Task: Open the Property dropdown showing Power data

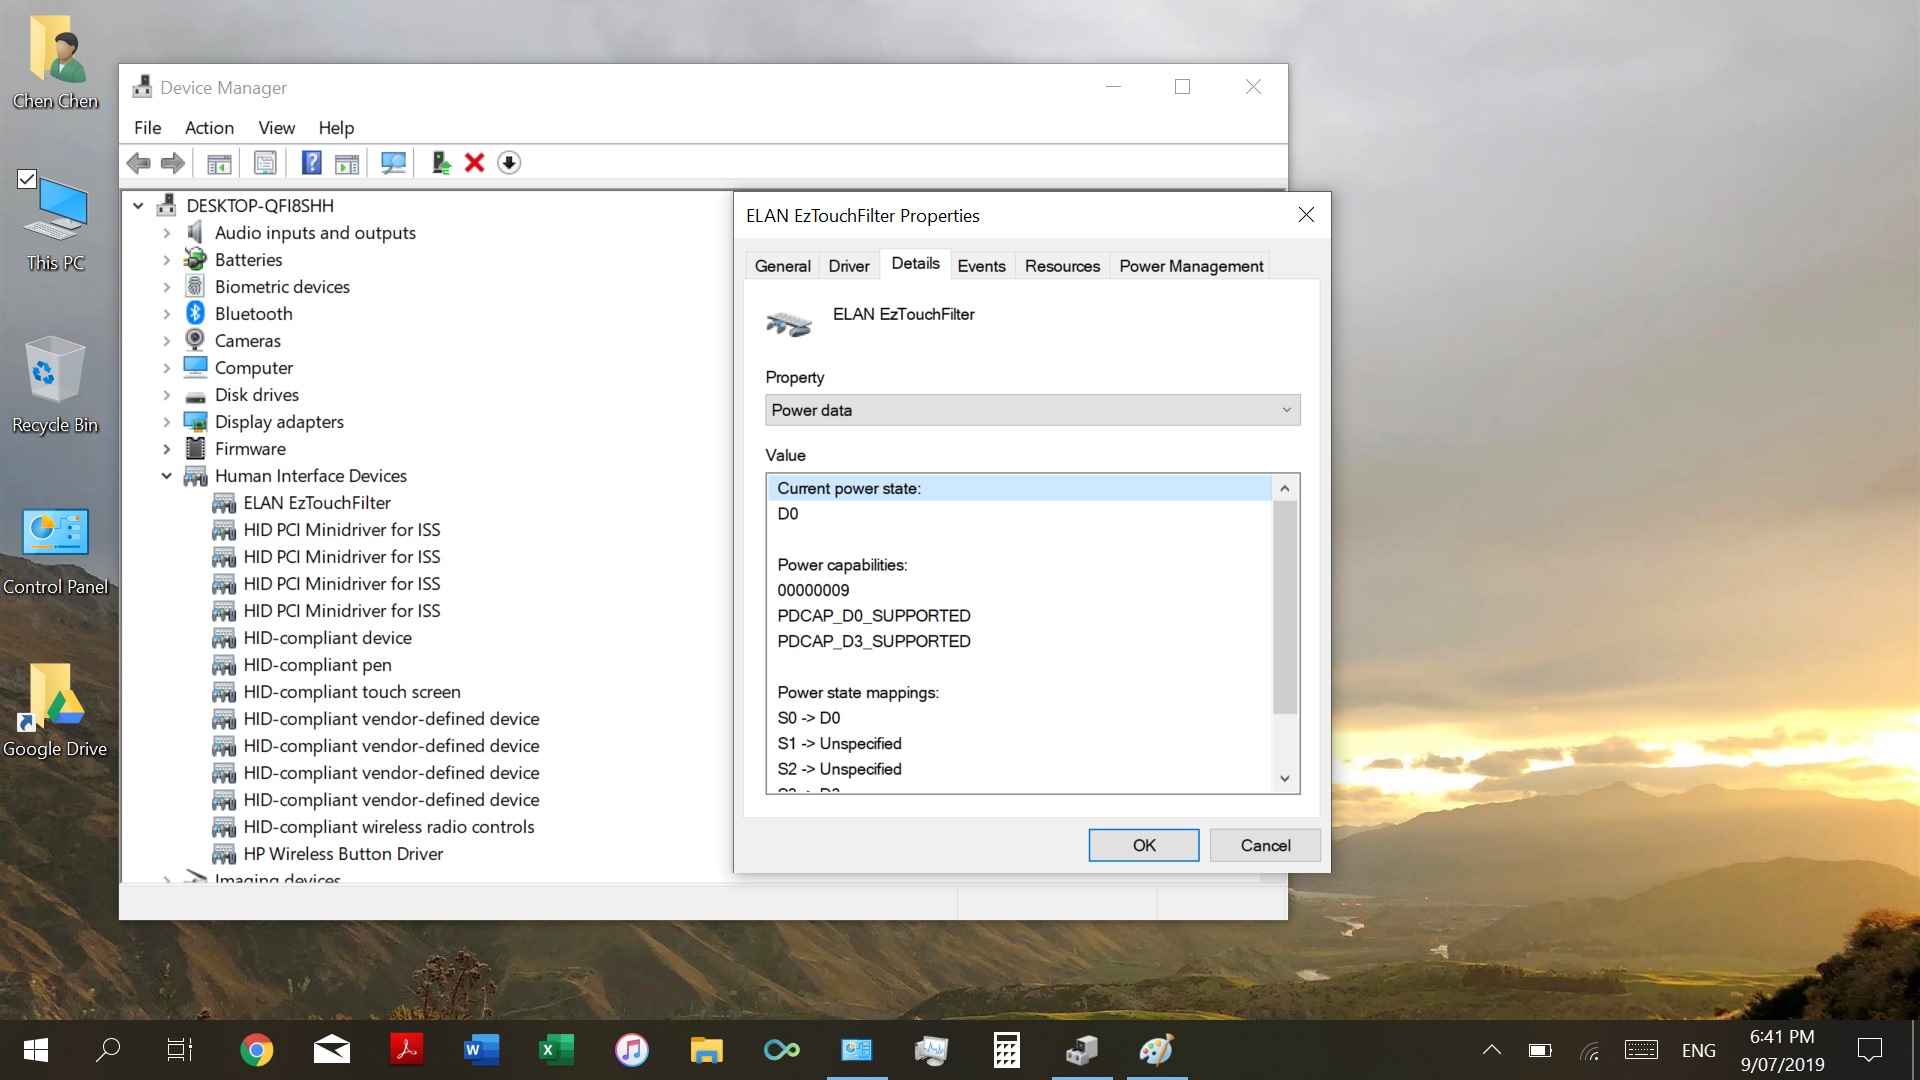Action: point(1032,410)
